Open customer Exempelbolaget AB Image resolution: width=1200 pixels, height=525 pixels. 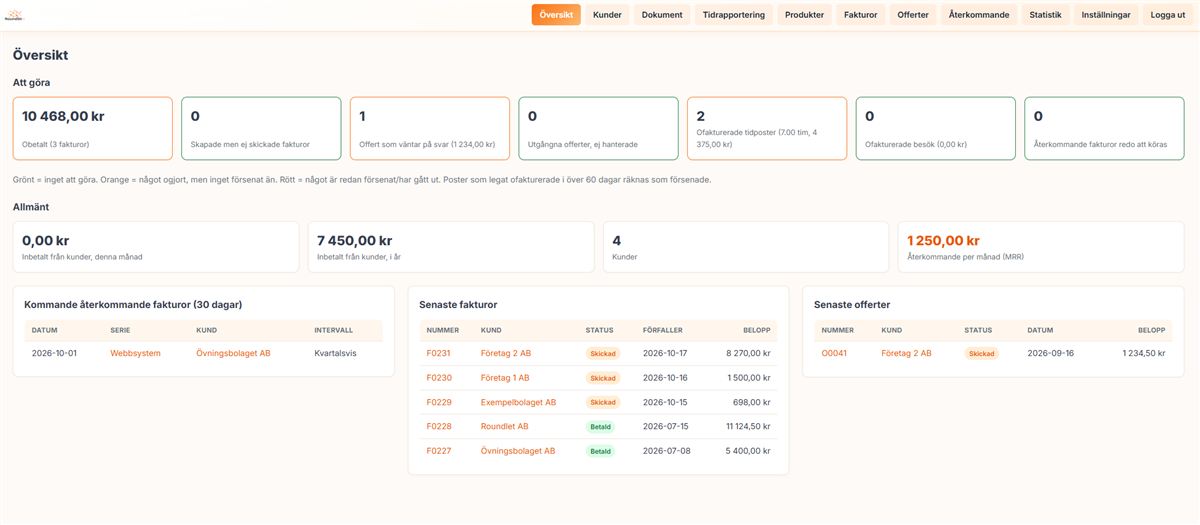[518, 402]
